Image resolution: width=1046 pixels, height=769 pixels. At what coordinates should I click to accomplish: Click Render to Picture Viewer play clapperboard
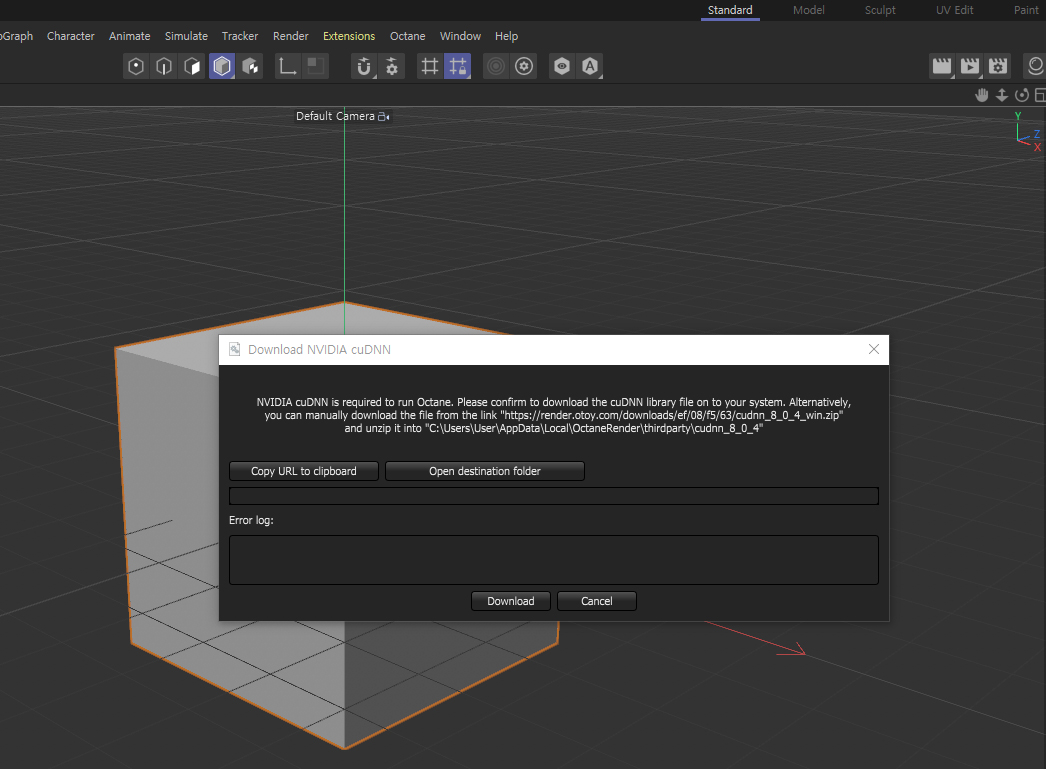969,66
